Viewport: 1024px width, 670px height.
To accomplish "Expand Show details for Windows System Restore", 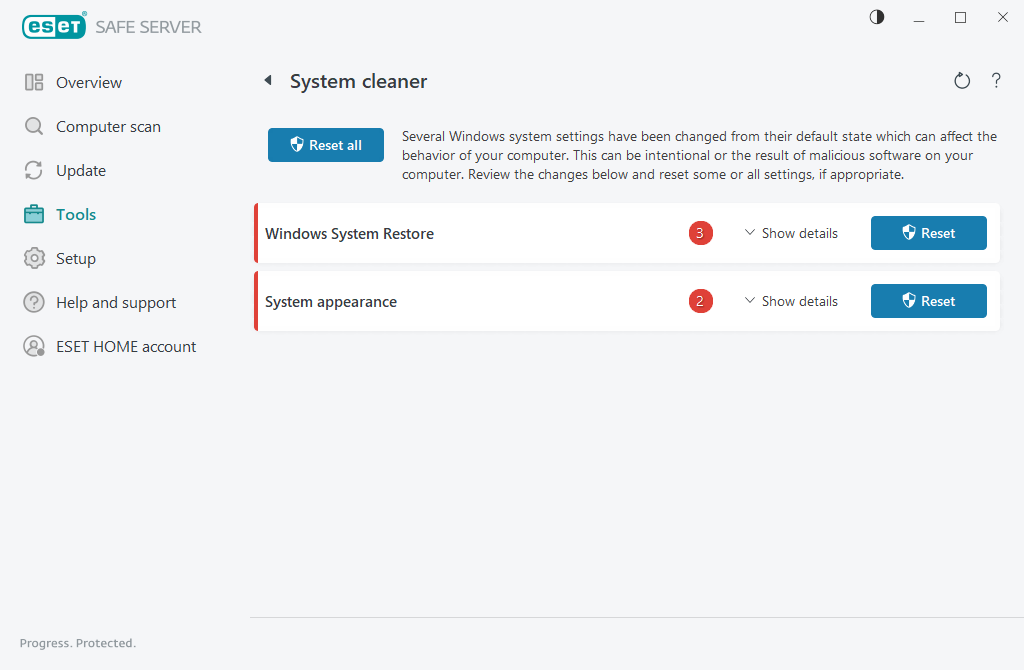I will coord(791,233).
